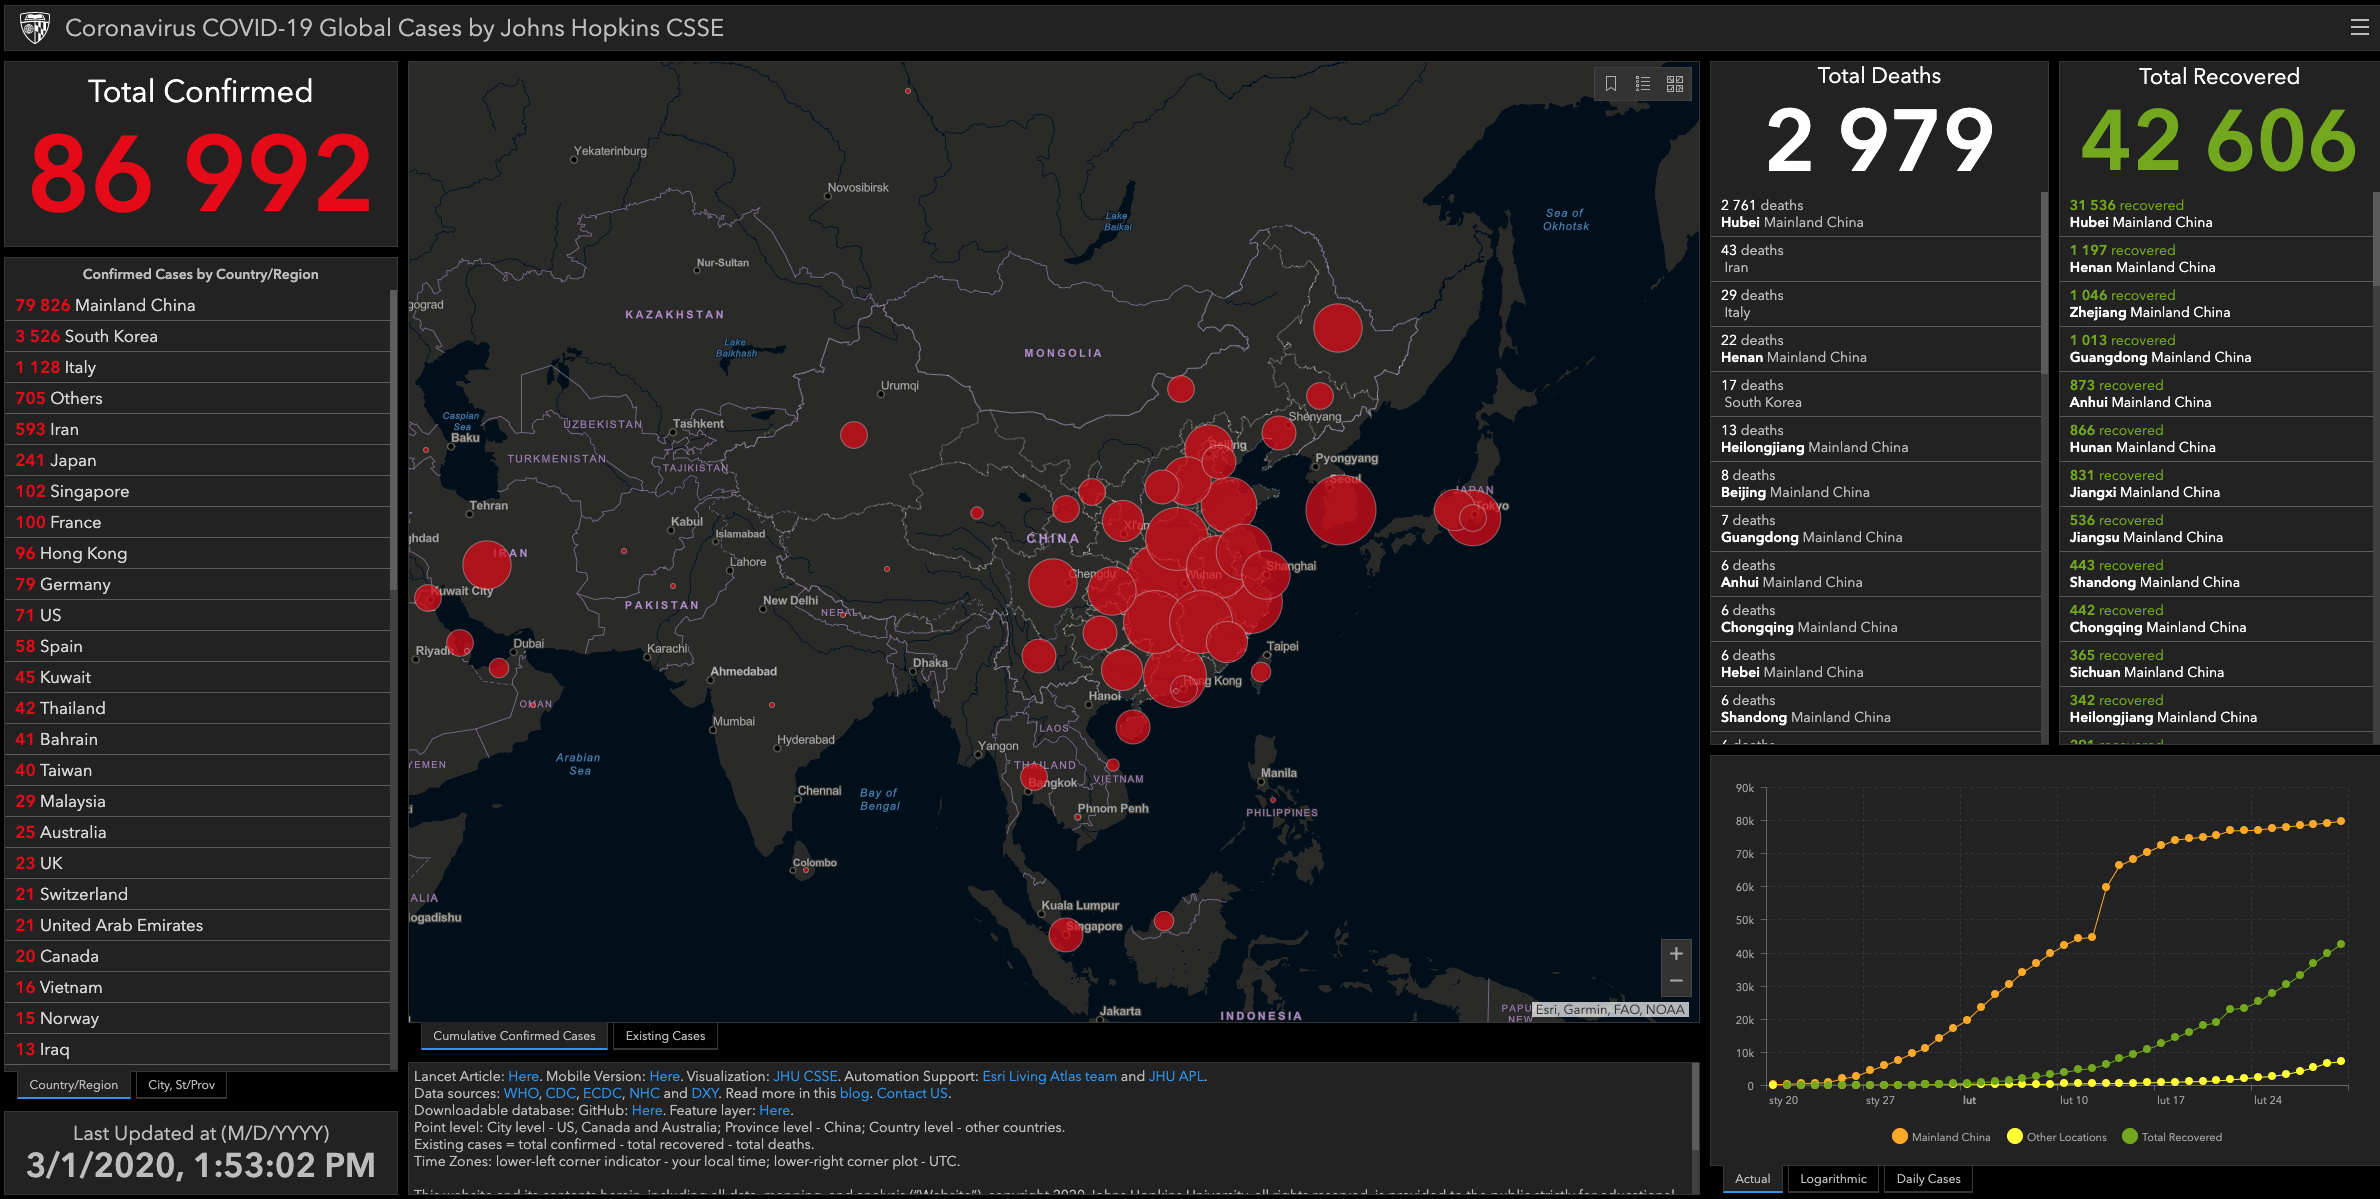The height and width of the screenshot is (1199, 2380).
Task: Open the Lancet Article Here link
Action: 523,1076
